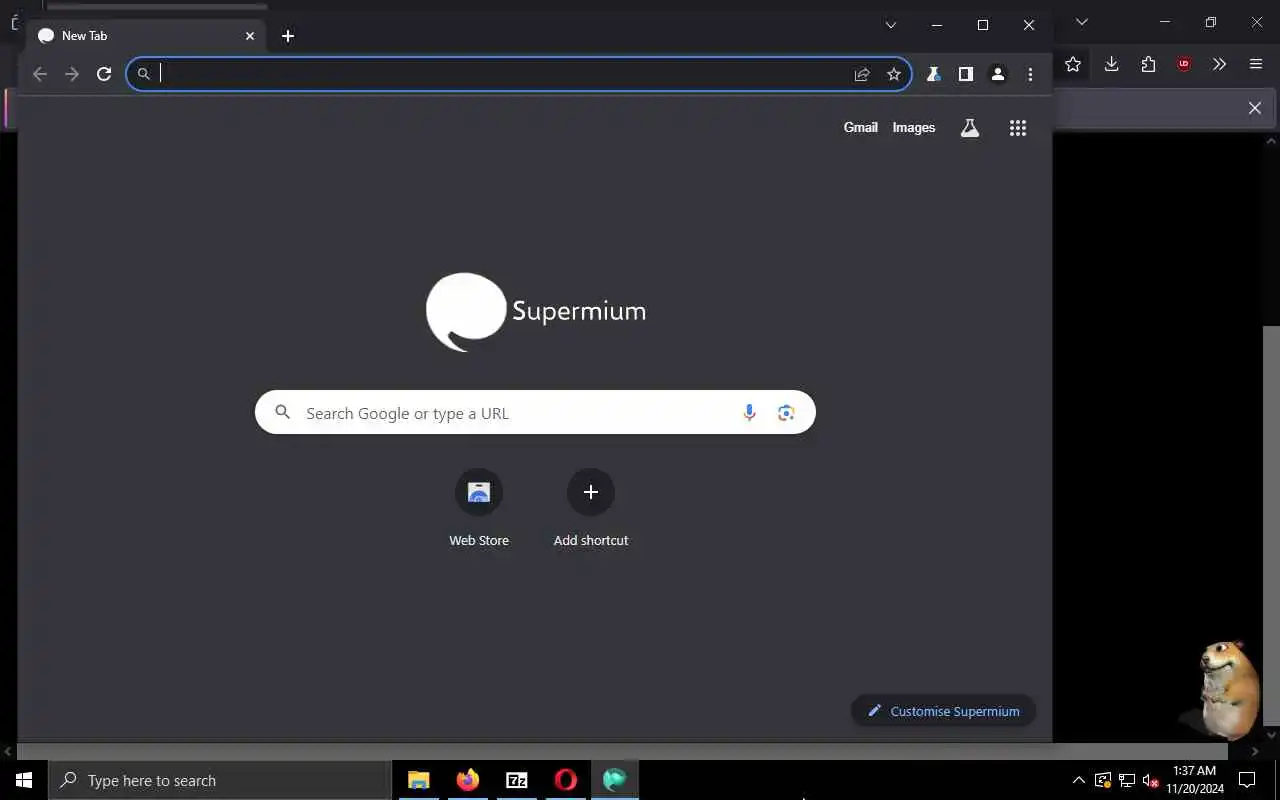
Task: Open the clock showing 1:37 AM
Action: tap(1195, 780)
